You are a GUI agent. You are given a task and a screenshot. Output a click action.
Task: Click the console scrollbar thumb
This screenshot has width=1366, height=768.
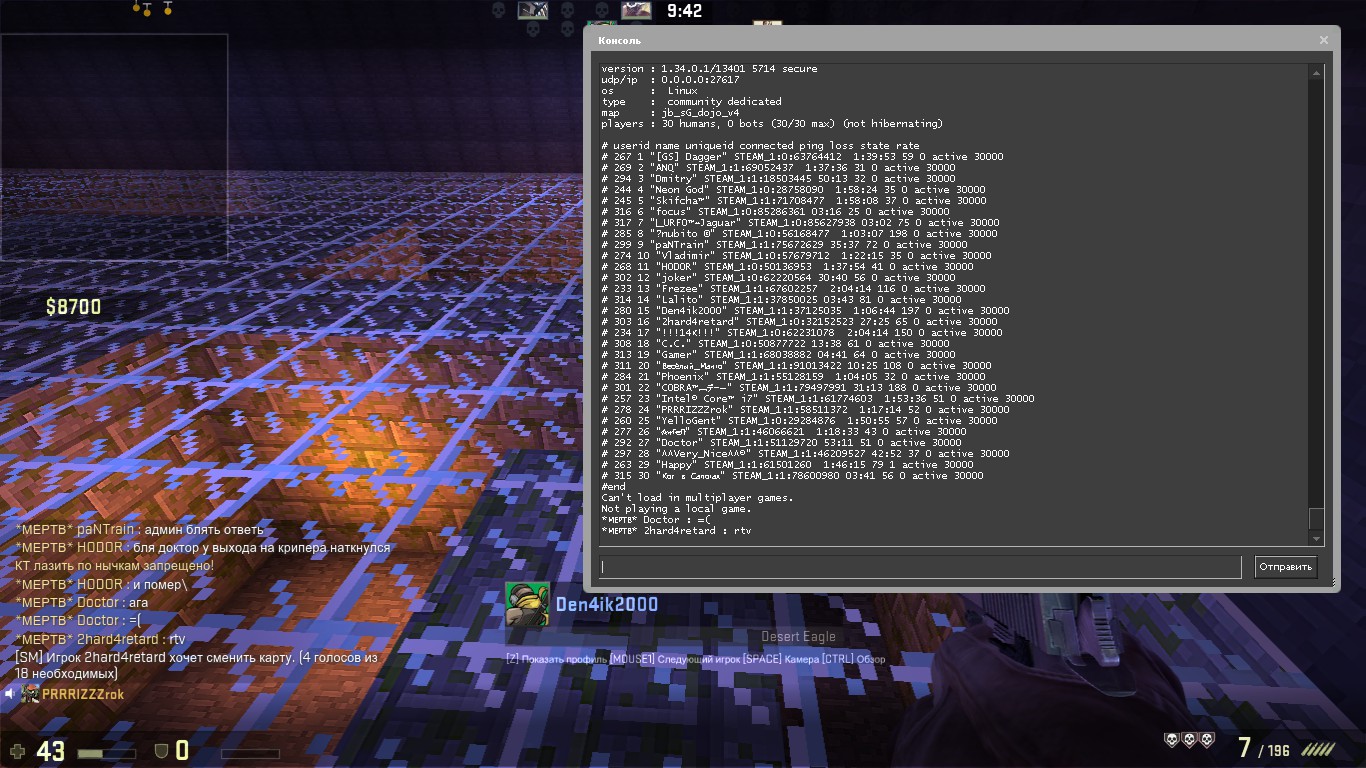click(1316, 520)
